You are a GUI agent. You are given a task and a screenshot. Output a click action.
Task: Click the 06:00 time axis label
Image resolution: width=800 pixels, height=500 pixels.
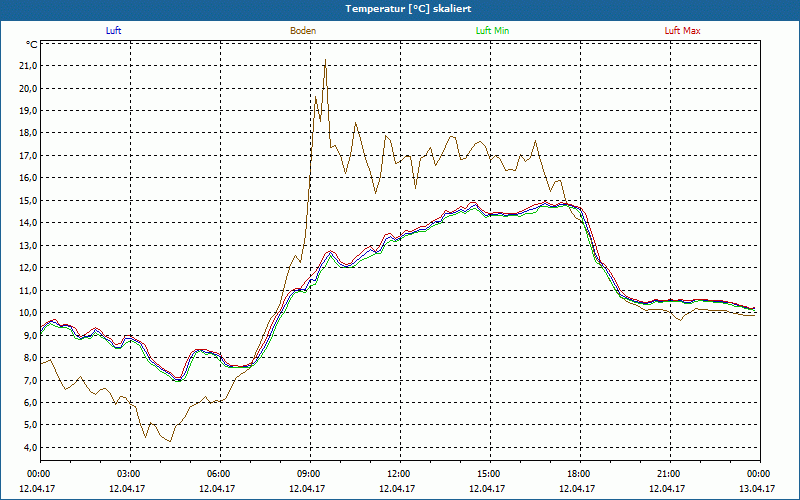tap(217, 474)
